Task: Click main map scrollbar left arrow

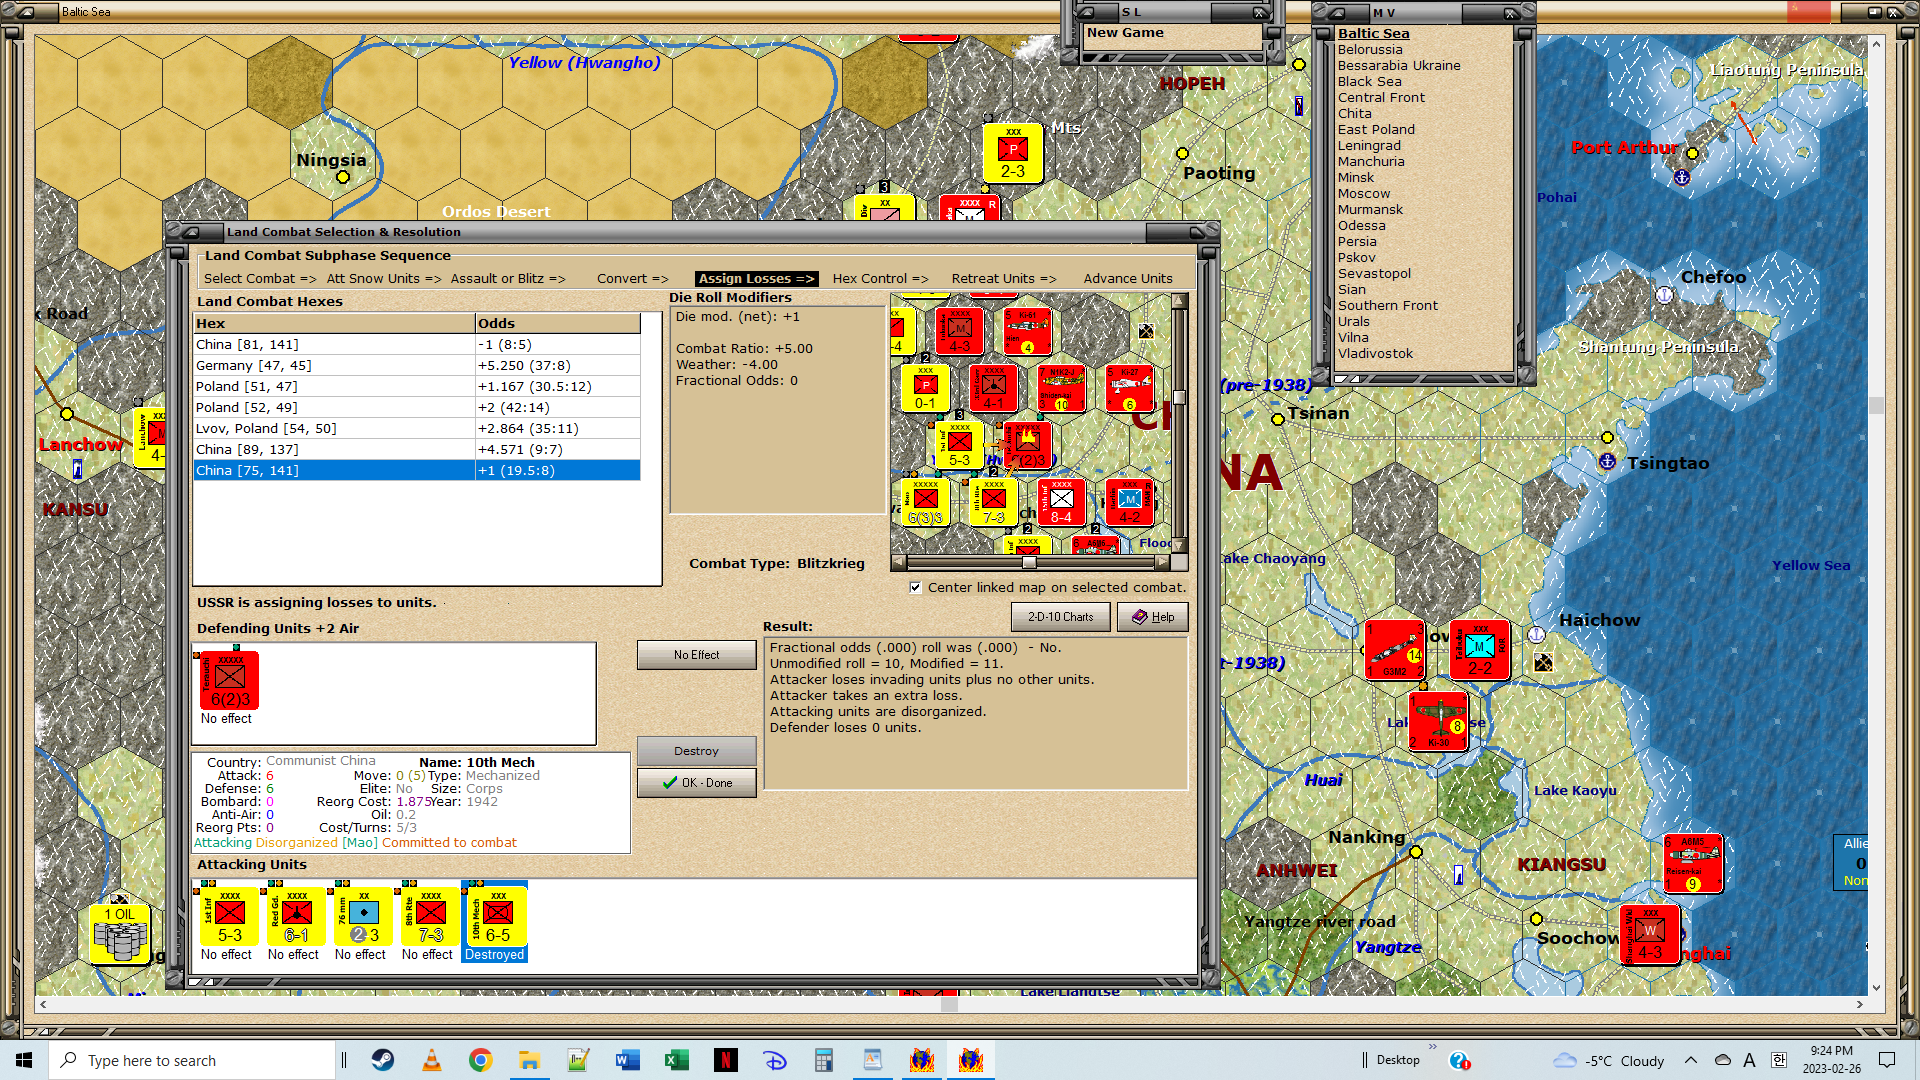Action: (x=42, y=1004)
